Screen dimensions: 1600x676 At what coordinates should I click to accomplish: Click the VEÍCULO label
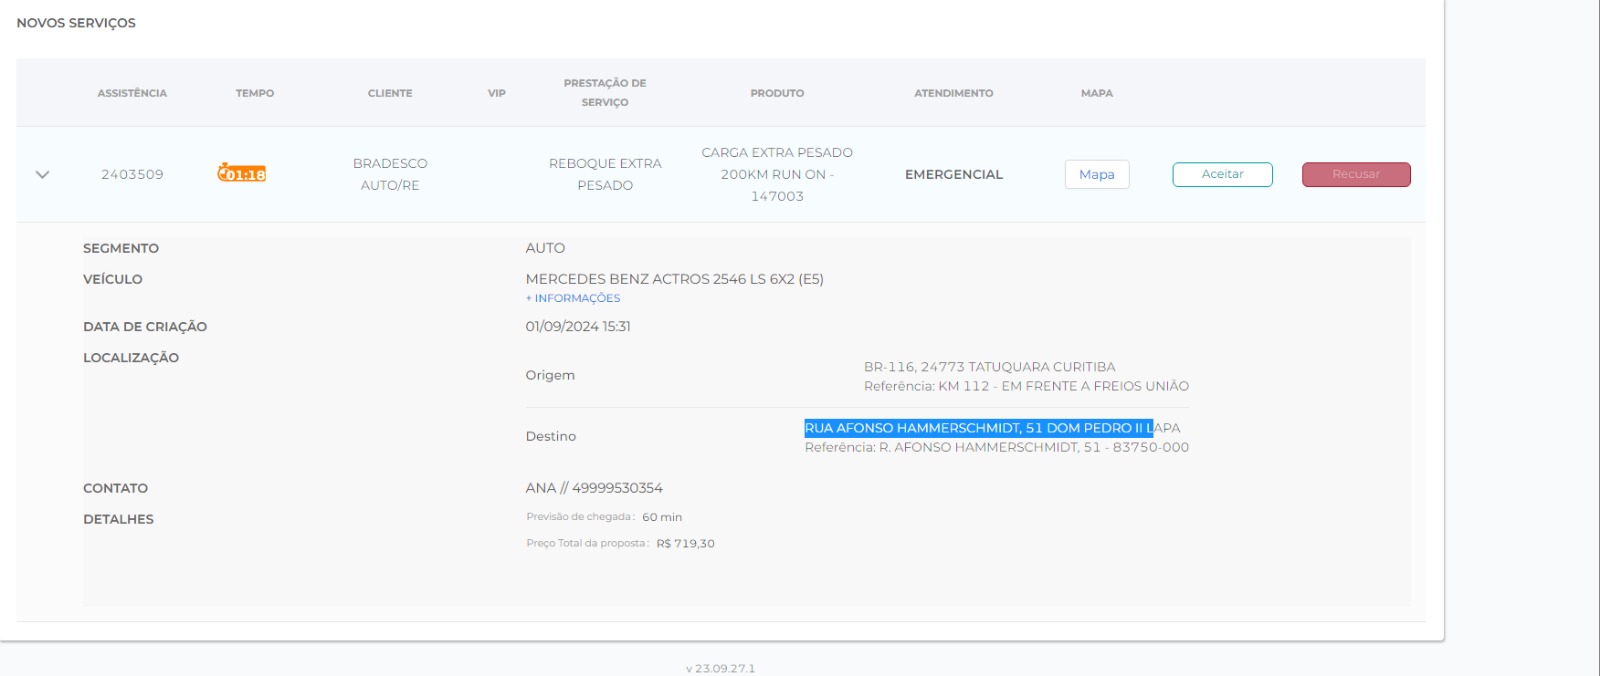tap(113, 279)
